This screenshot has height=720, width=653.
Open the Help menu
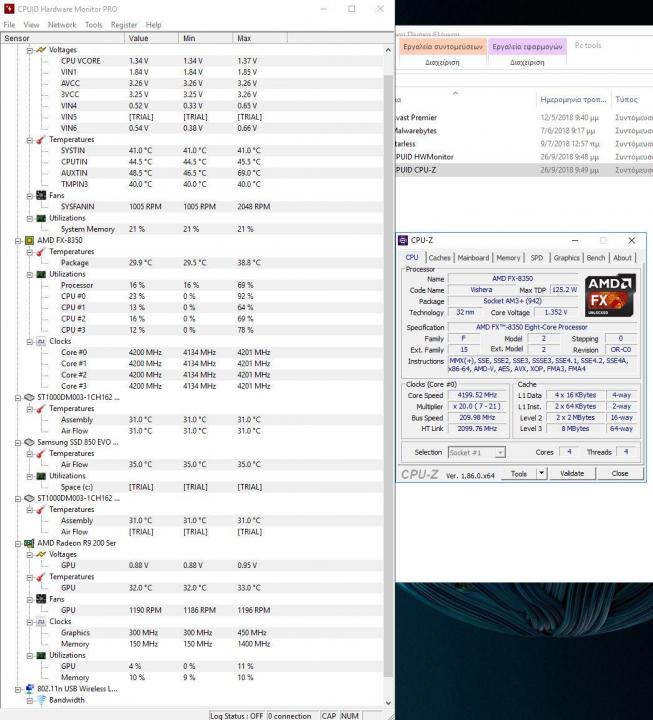(x=153, y=25)
